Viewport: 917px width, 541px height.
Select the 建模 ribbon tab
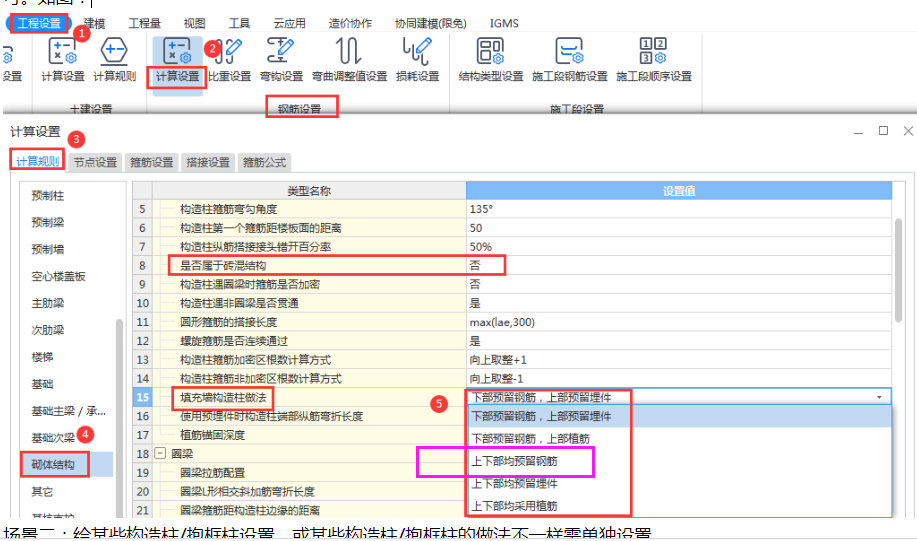click(94, 23)
